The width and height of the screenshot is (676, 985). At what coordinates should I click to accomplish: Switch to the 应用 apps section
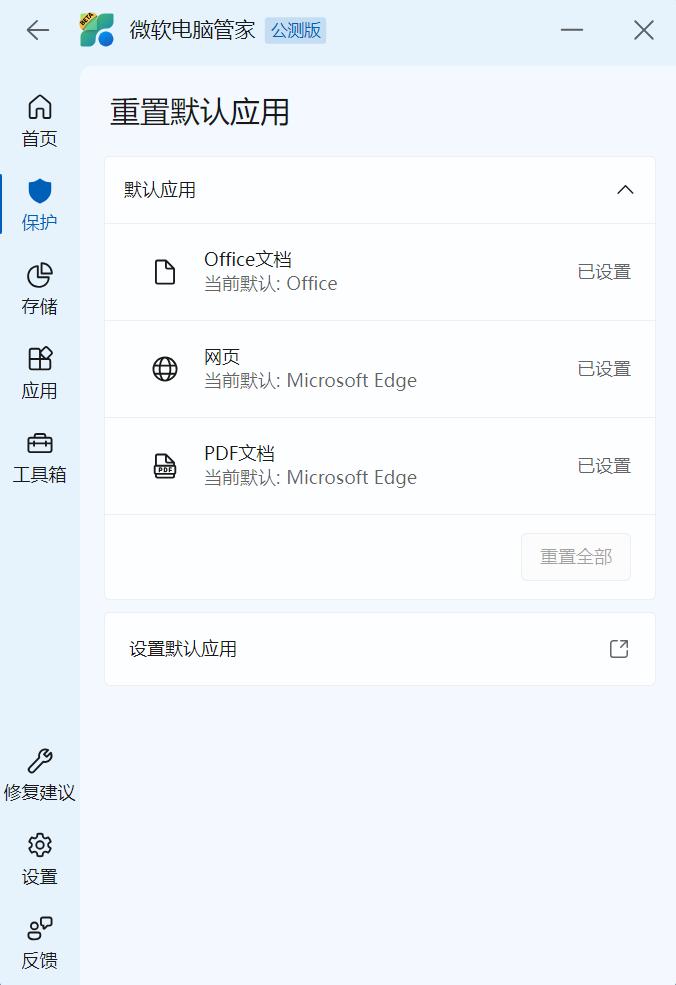click(39, 373)
